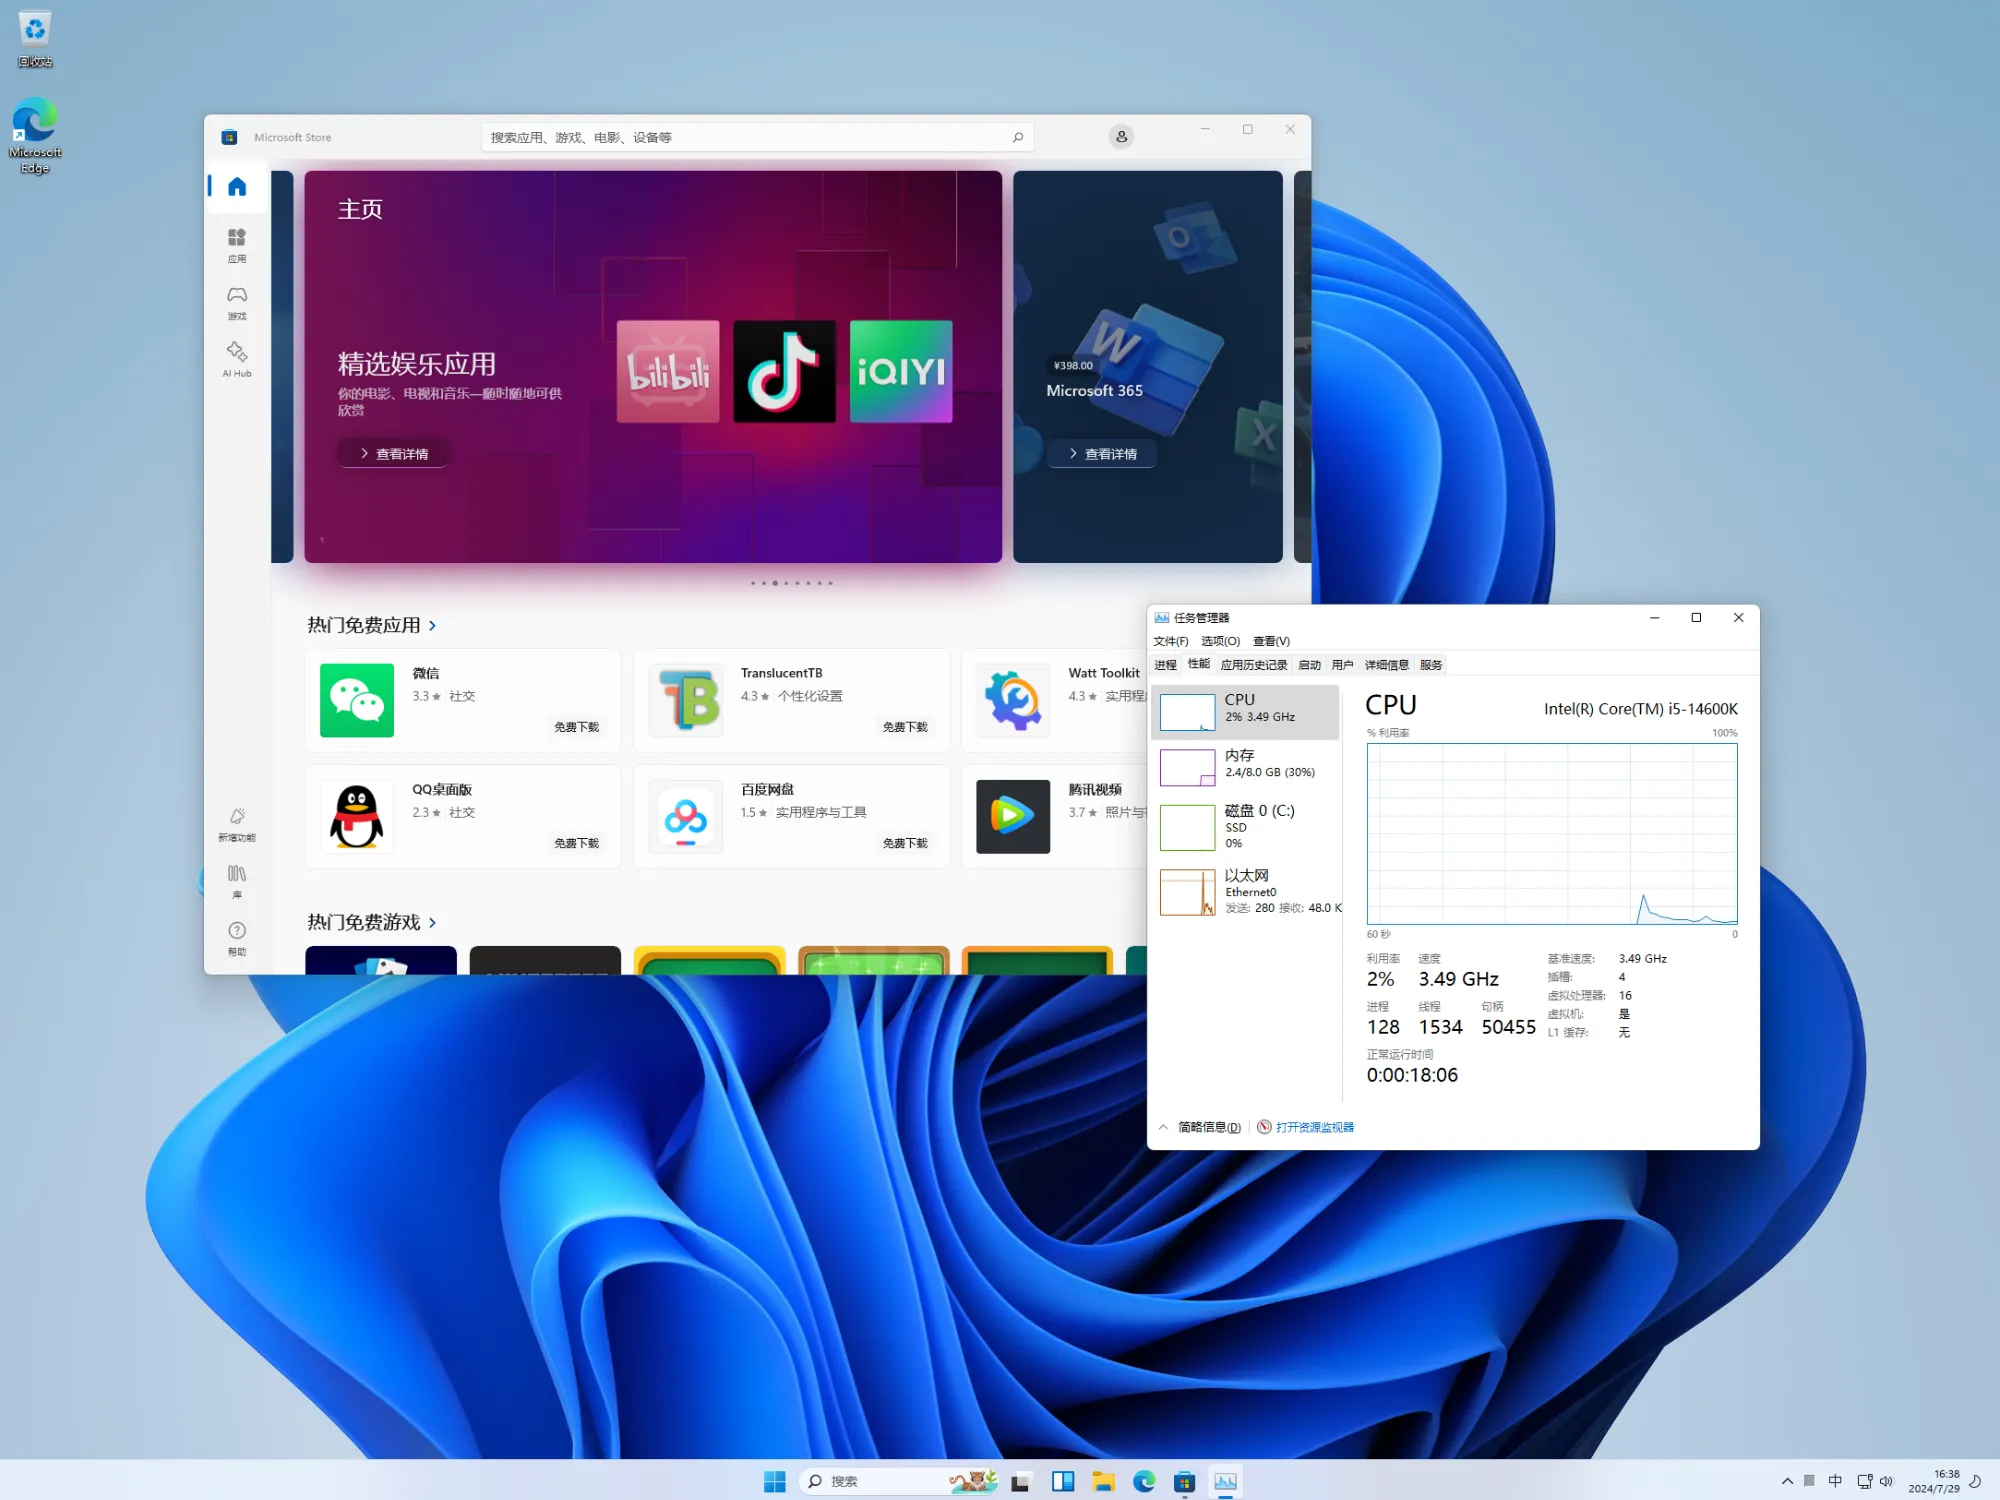Select the 以太网 Ethernet0 panel
The width and height of the screenshot is (2000, 1500).
pos(1246,890)
